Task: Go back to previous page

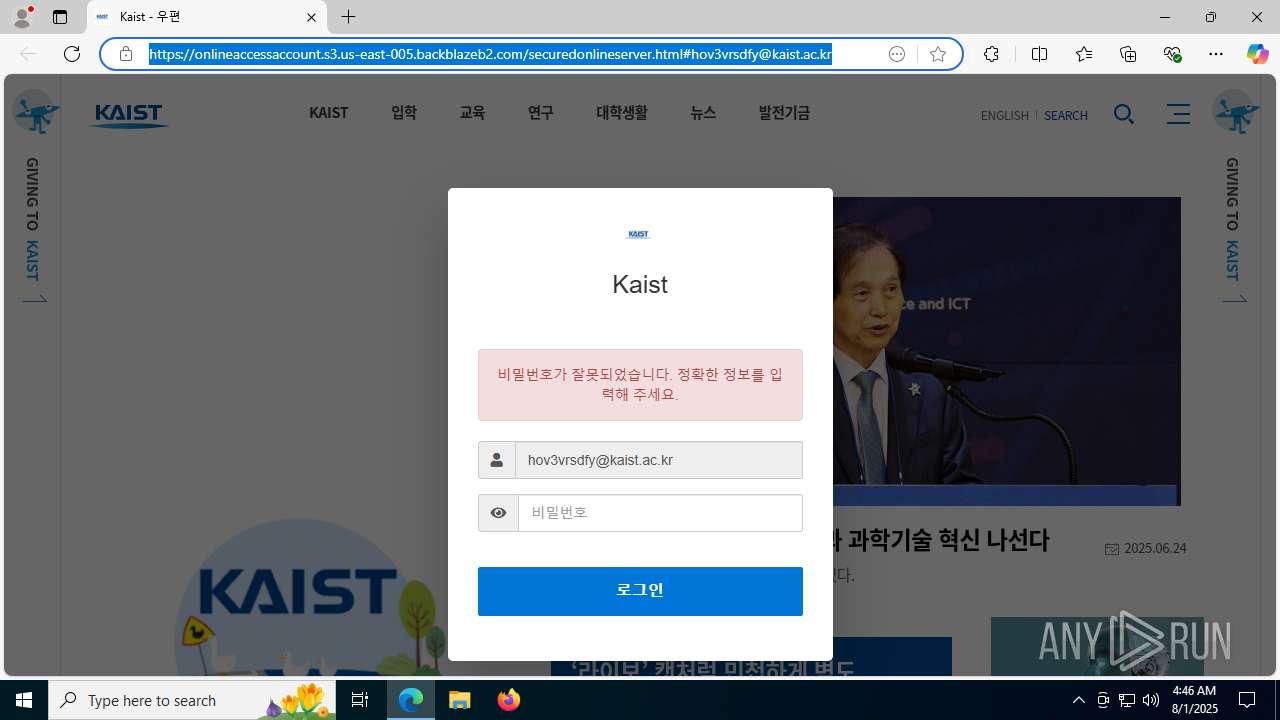Action: click(x=28, y=54)
